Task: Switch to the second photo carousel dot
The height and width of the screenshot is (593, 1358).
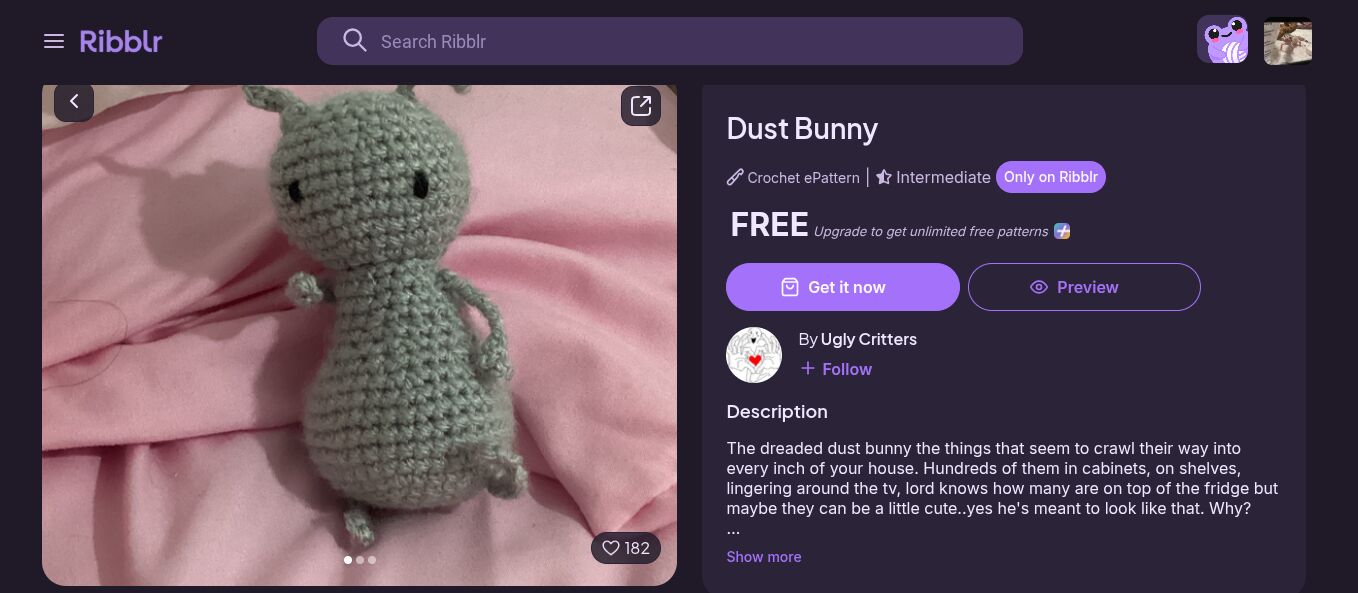Action: 360,560
